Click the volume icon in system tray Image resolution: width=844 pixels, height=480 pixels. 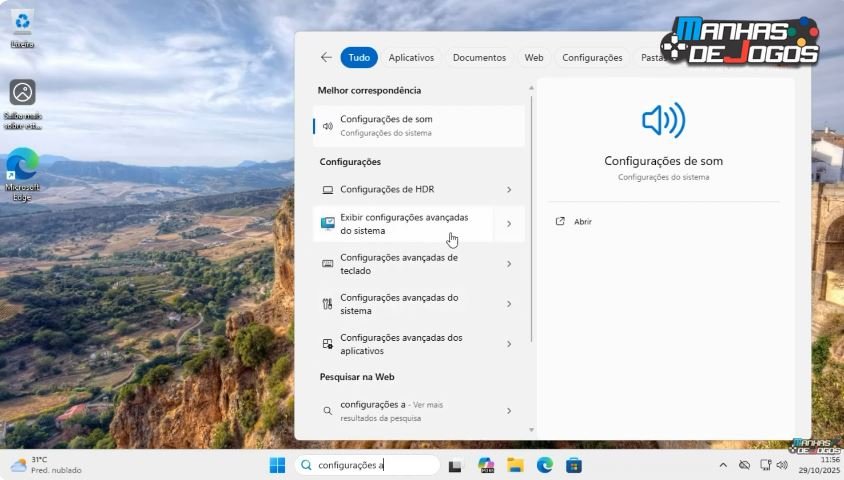point(781,465)
